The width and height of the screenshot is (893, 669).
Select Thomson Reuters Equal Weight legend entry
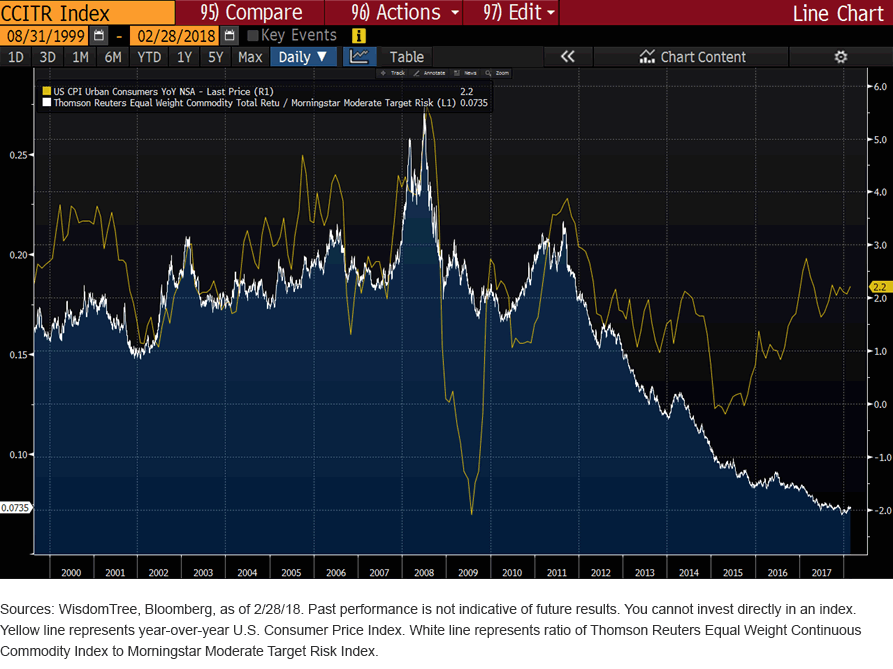255,102
